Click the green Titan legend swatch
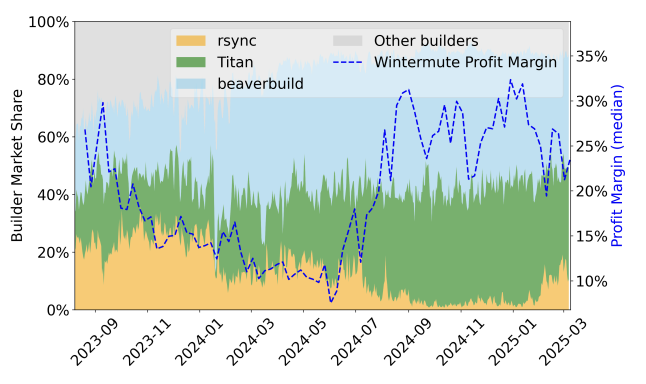Viewport: 646px width, 384px height. pyautogui.click(x=191, y=62)
